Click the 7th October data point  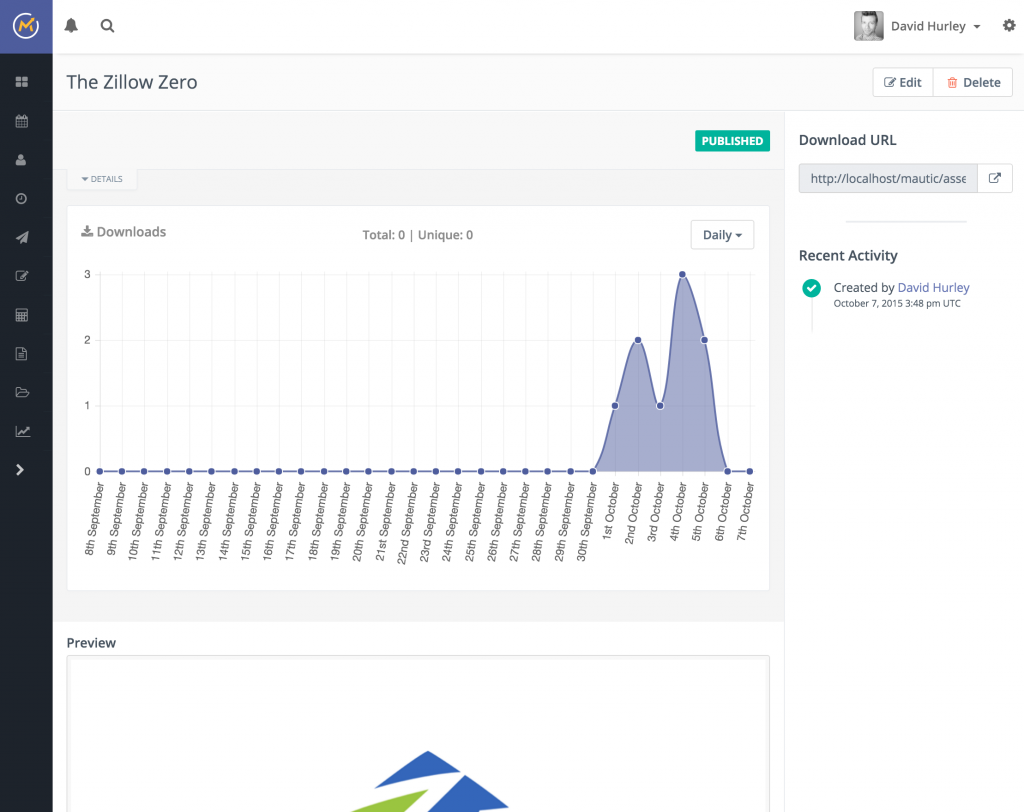[x=750, y=471]
